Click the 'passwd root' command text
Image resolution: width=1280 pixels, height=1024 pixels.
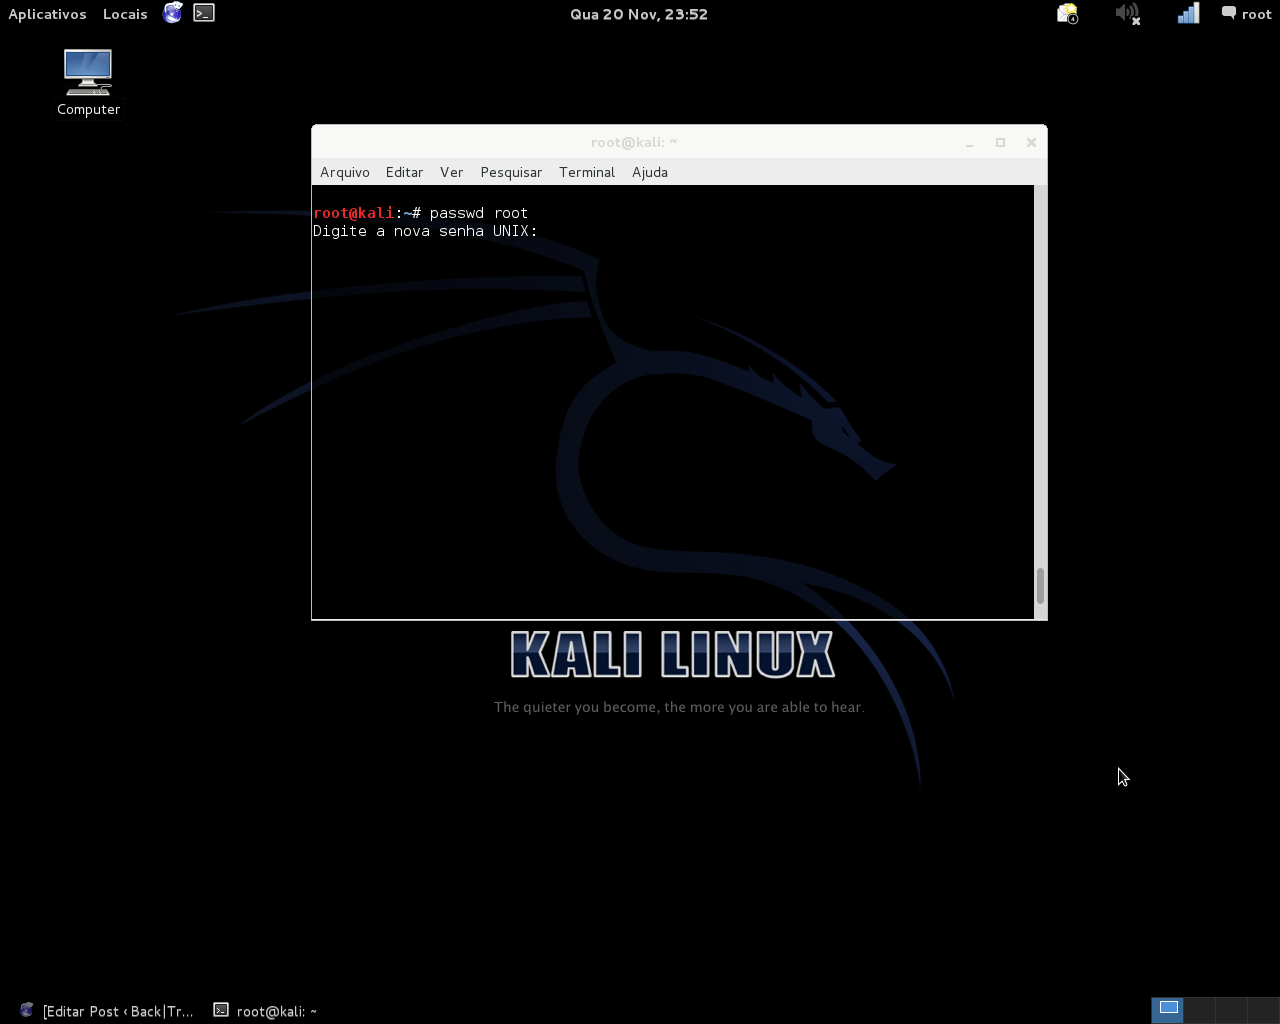(x=479, y=213)
